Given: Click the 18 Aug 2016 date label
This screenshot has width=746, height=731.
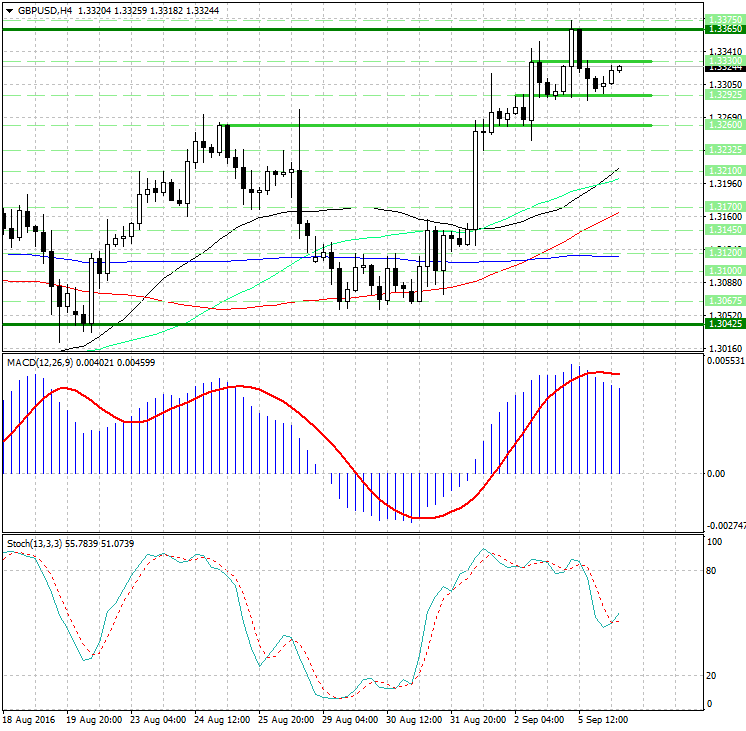Looking at the screenshot, I should [30, 719].
